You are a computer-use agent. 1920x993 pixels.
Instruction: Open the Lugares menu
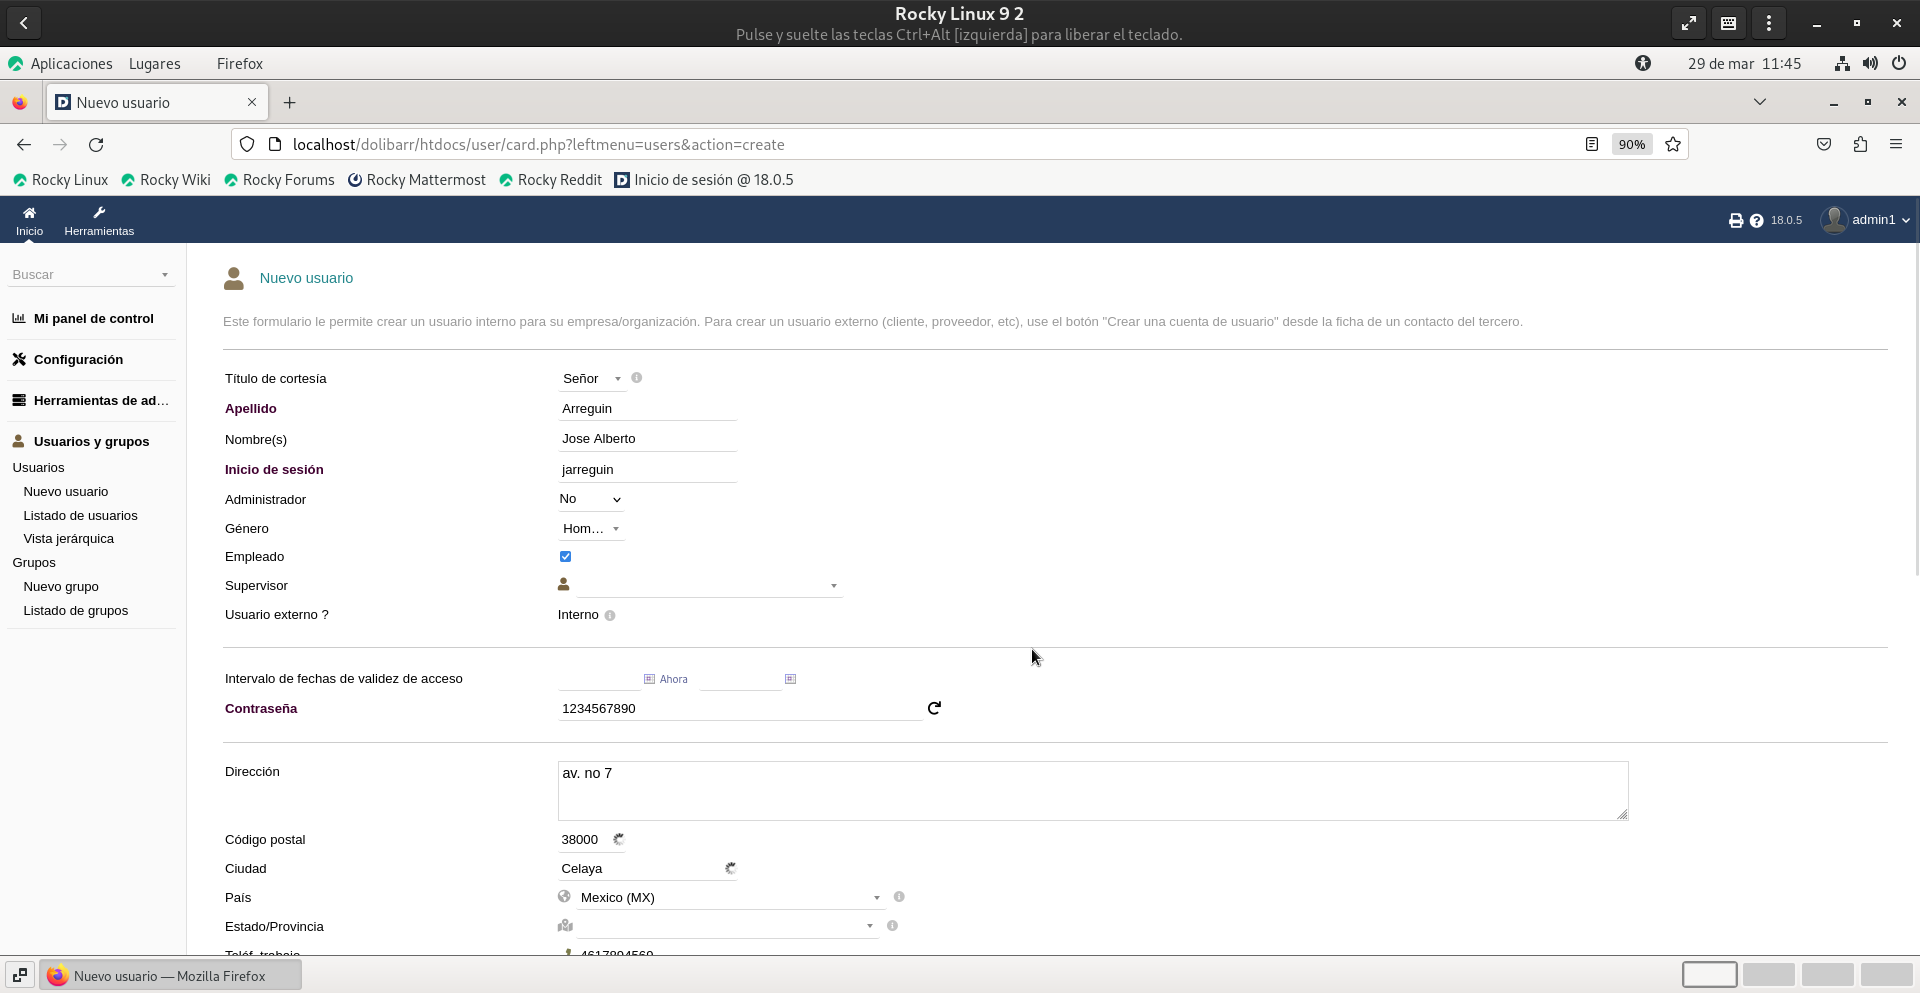click(x=155, y=64)
